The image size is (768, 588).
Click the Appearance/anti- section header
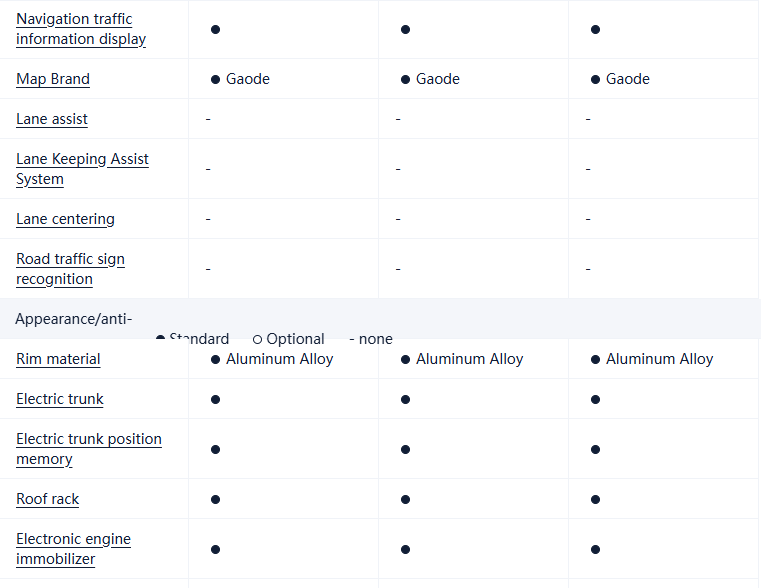tap(73, 319)
